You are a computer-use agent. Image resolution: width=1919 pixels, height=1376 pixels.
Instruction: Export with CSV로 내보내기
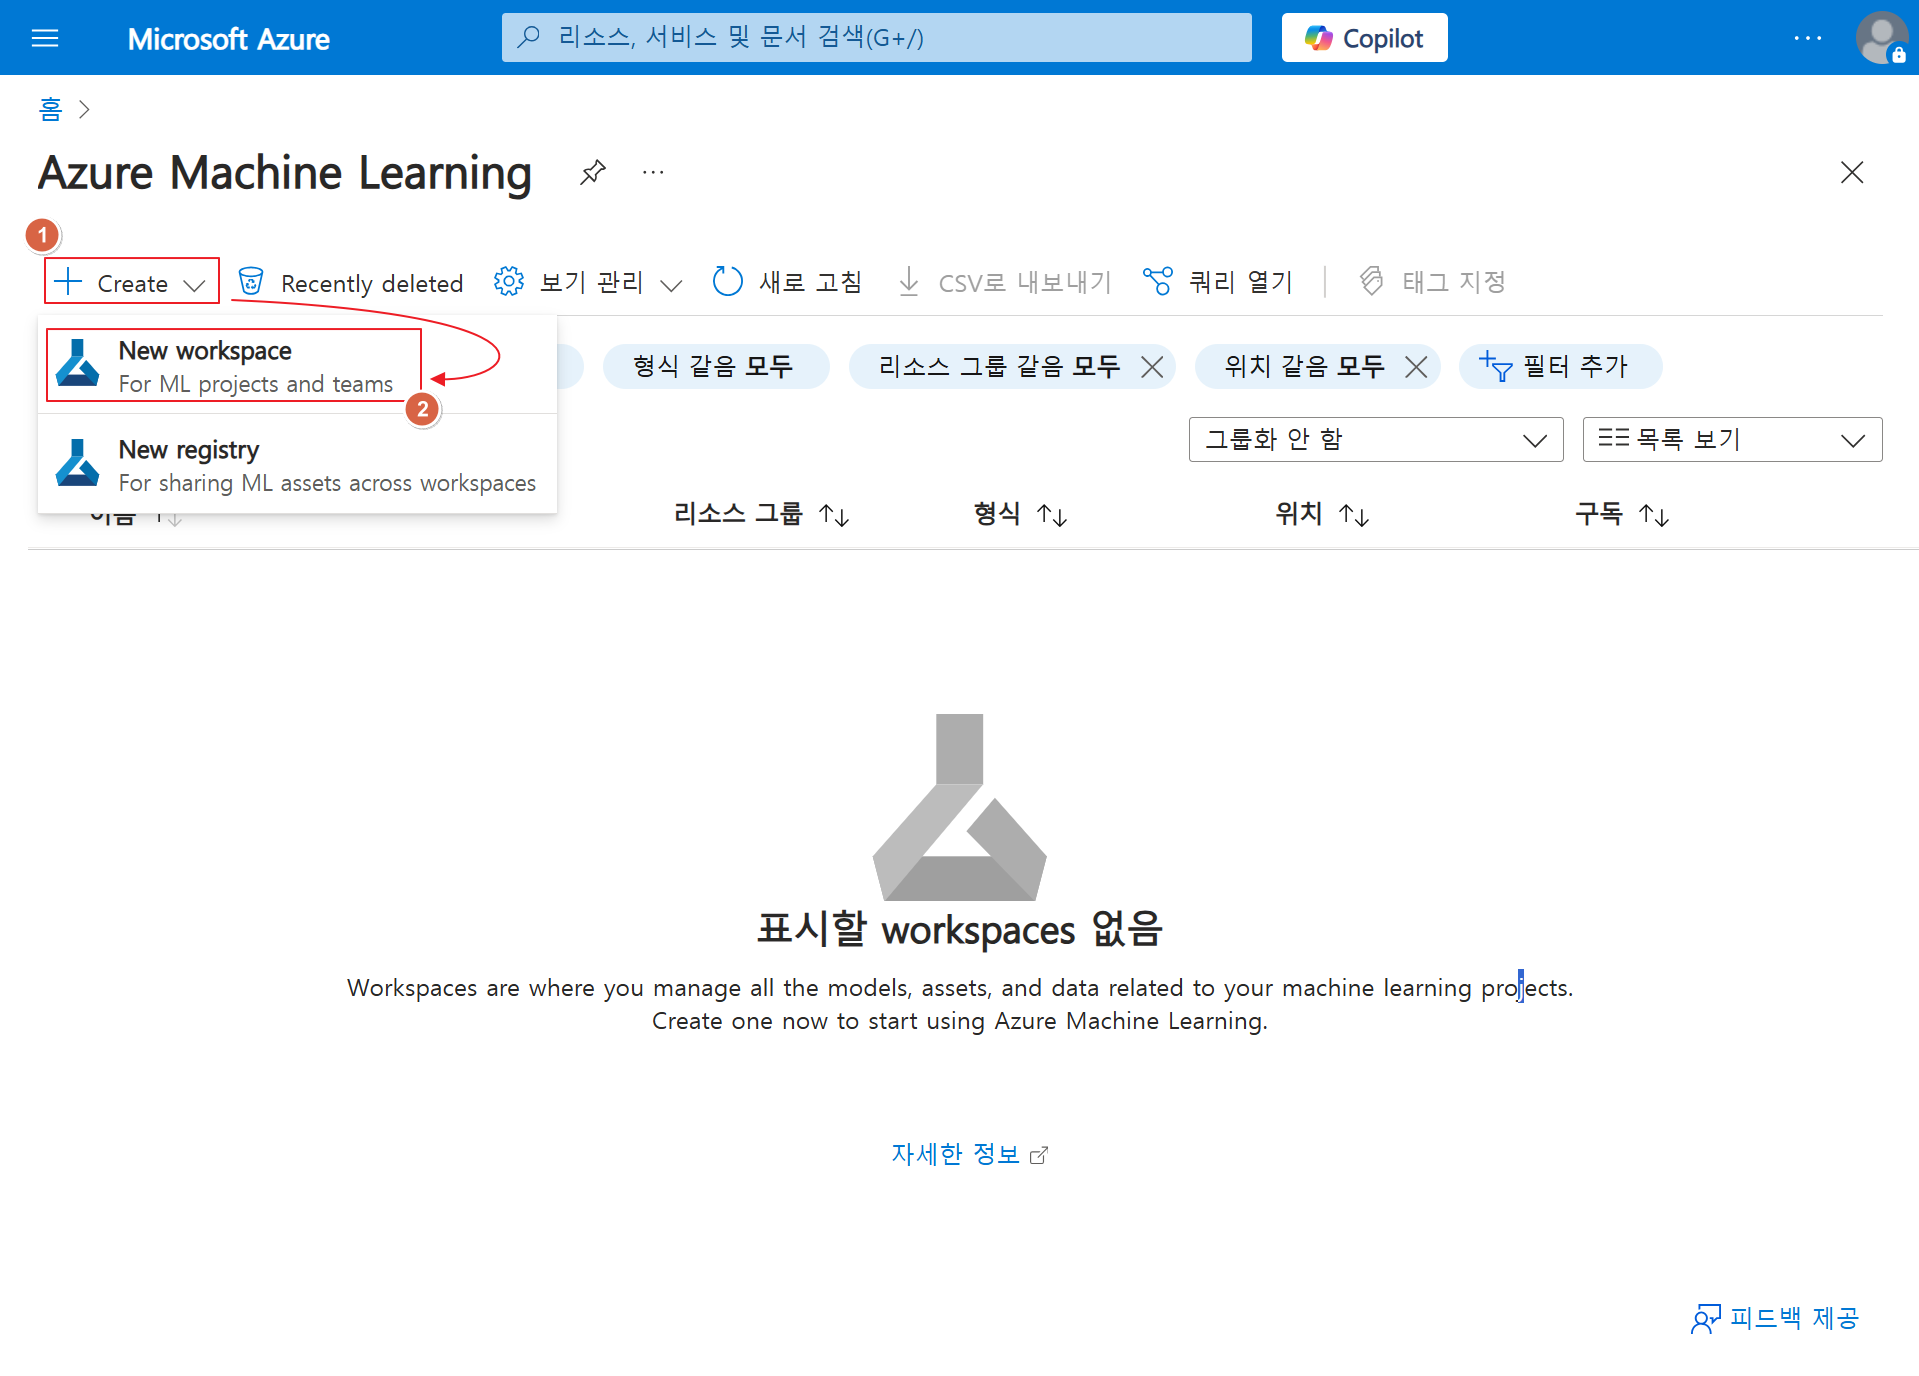point(1004,282)
